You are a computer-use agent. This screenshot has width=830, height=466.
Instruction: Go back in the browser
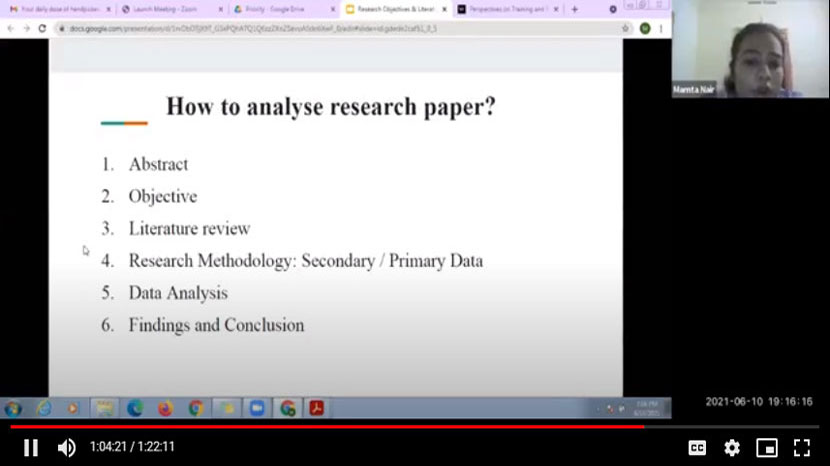pos(11,29)
